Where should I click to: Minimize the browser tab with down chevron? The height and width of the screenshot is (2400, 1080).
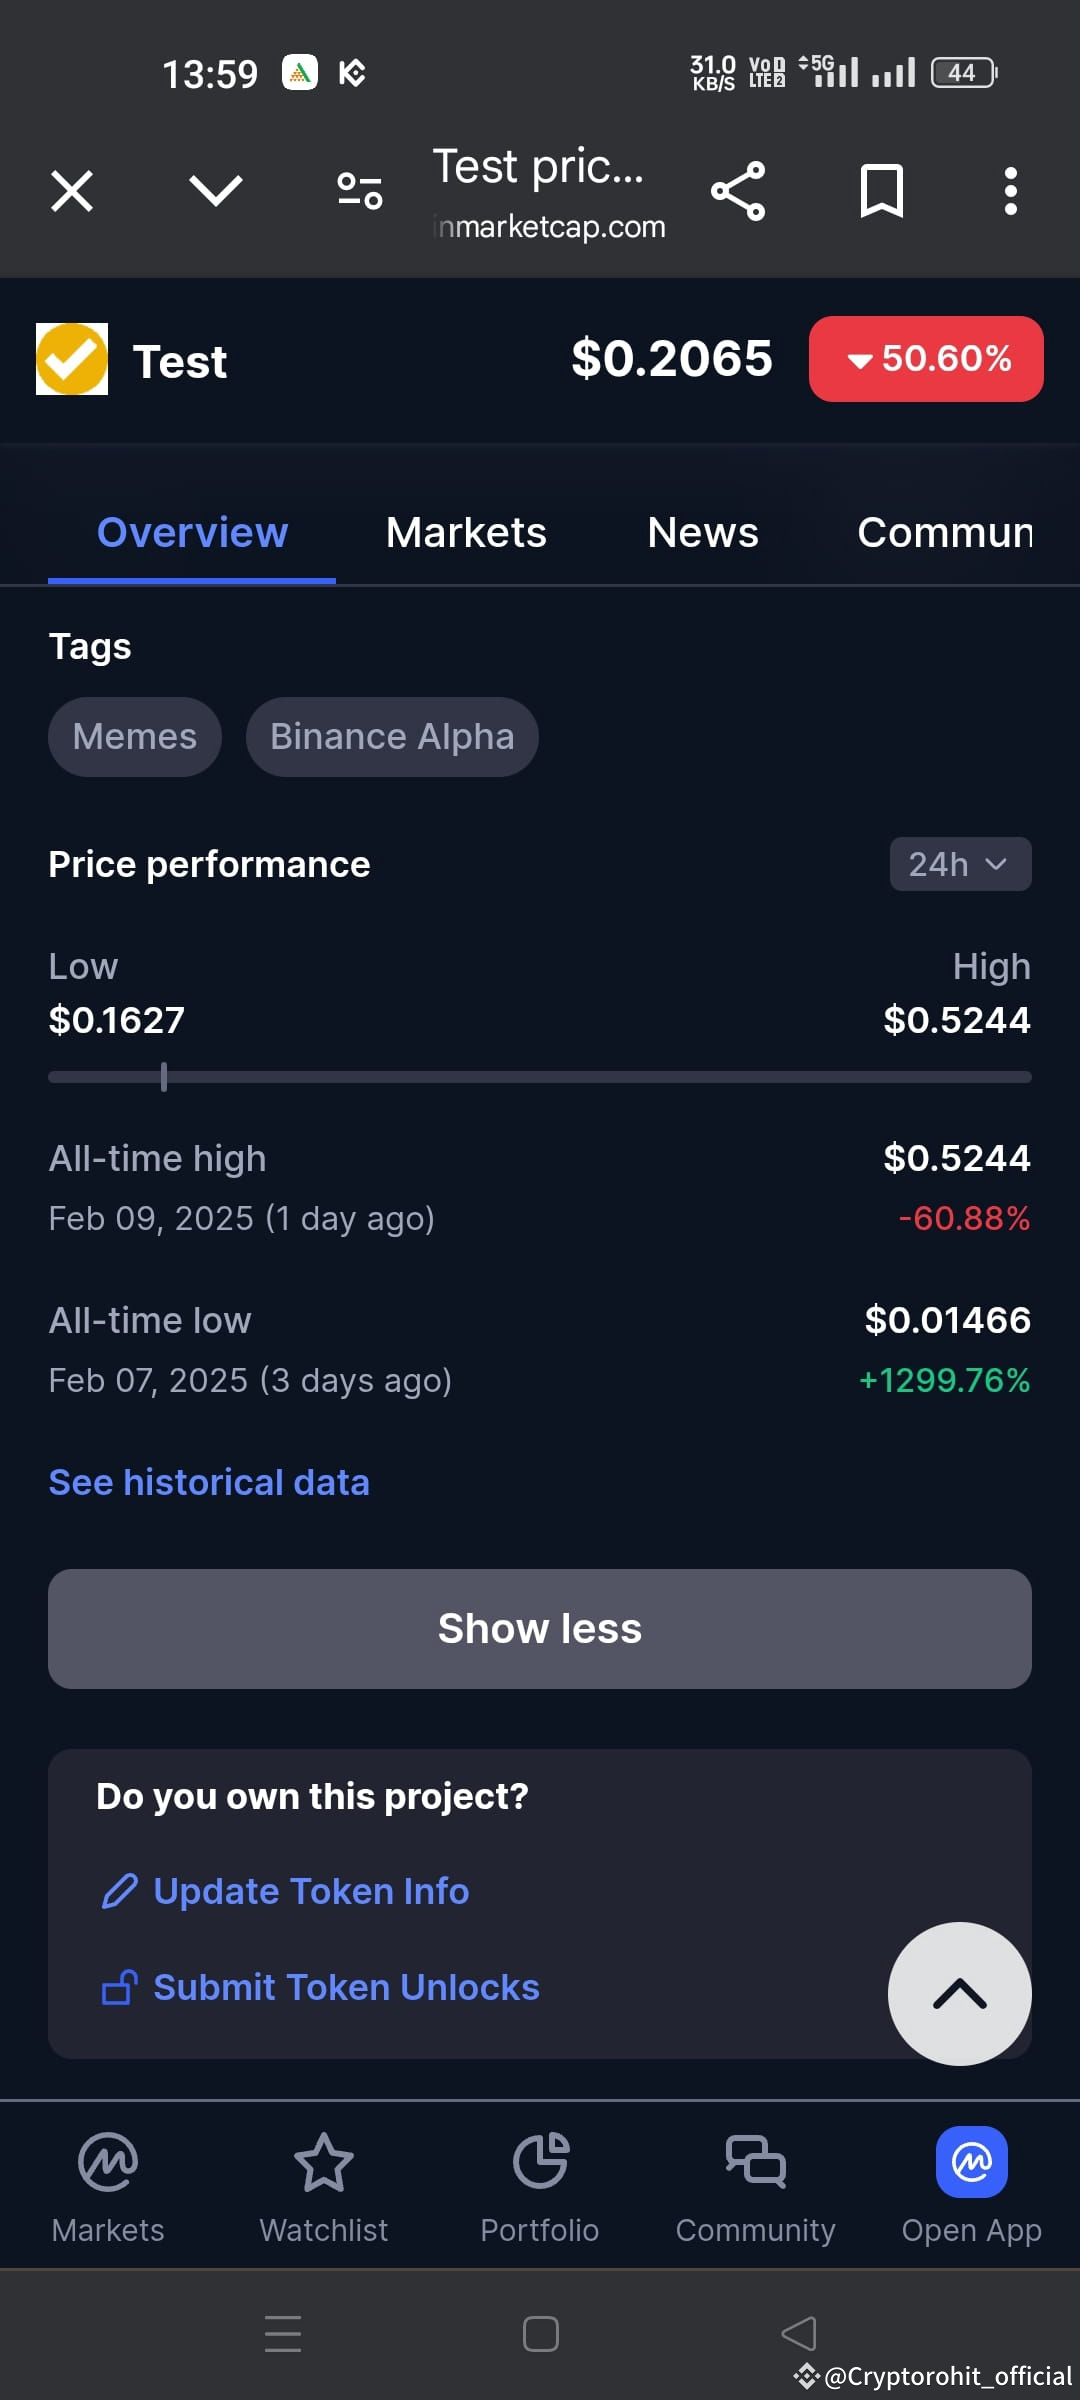(x=216, y=190)
